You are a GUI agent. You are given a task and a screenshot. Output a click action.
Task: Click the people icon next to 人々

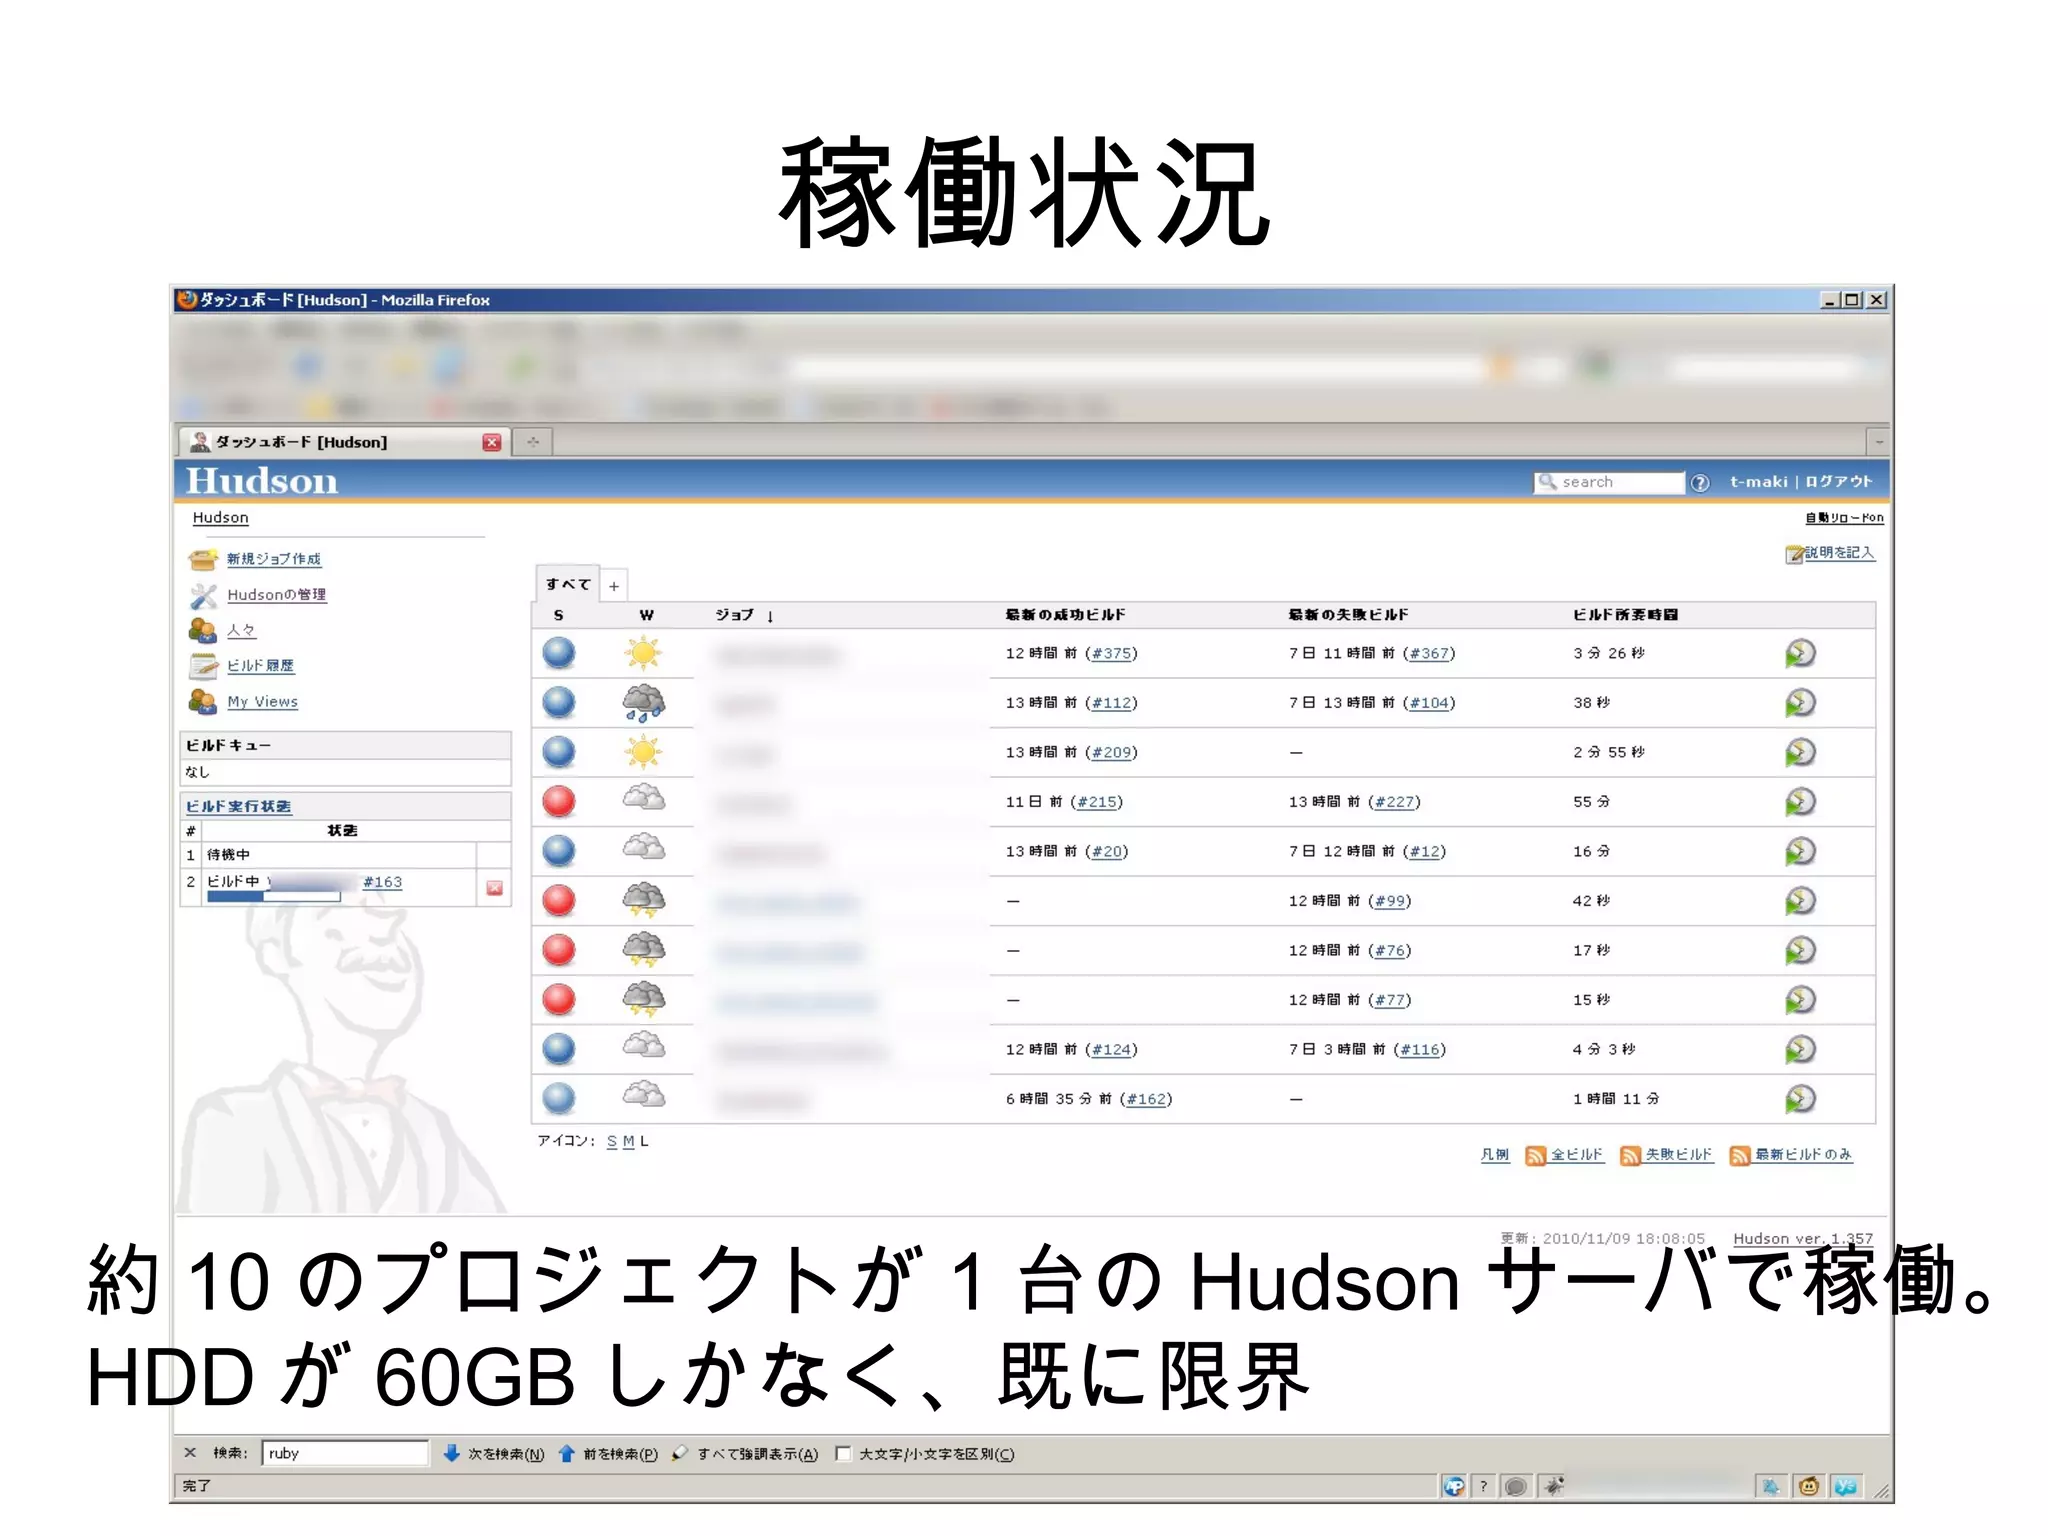point(203,630)
